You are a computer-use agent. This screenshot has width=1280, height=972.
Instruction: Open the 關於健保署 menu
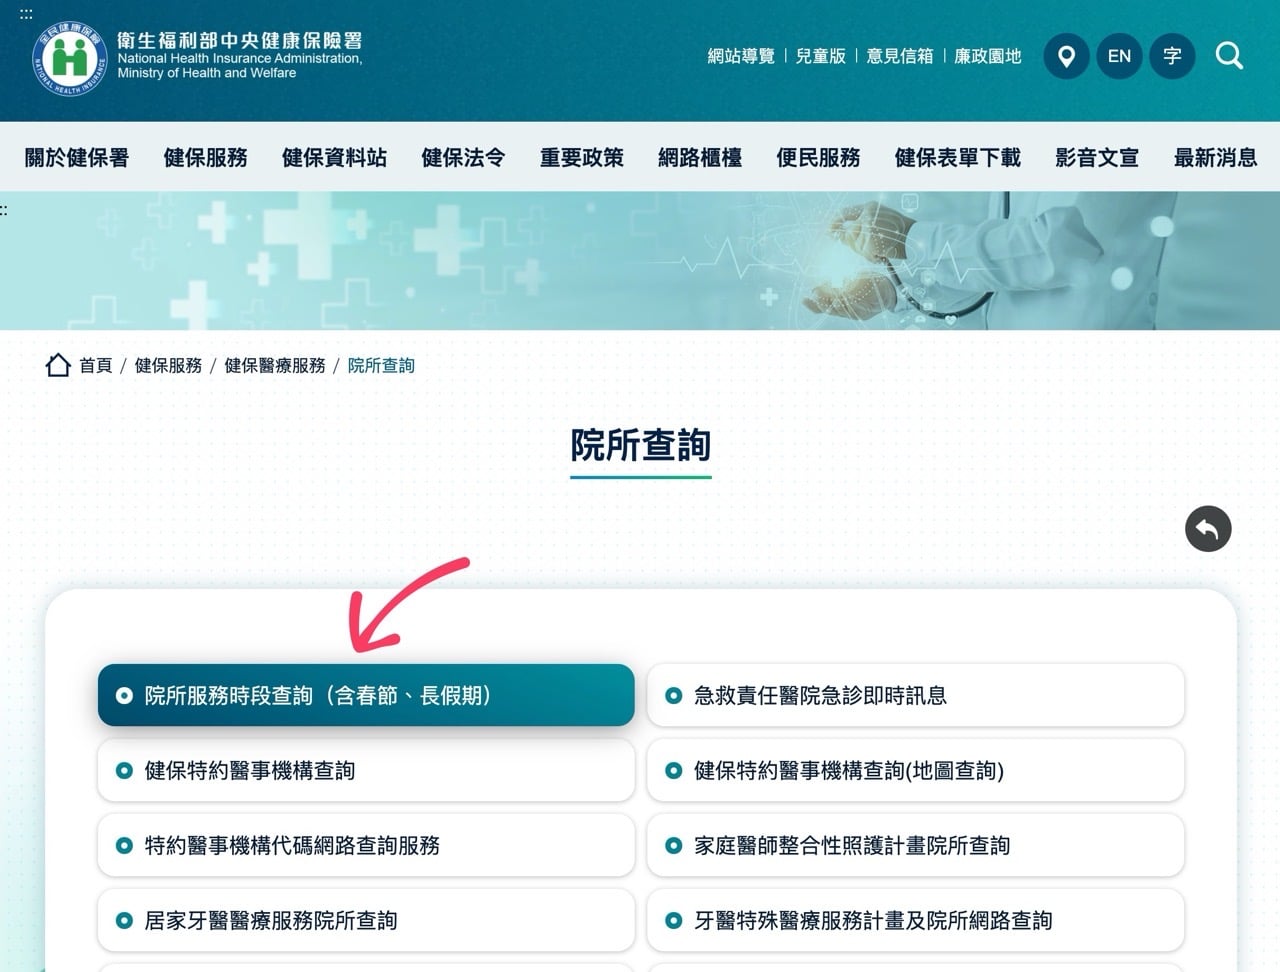[76, 157]
